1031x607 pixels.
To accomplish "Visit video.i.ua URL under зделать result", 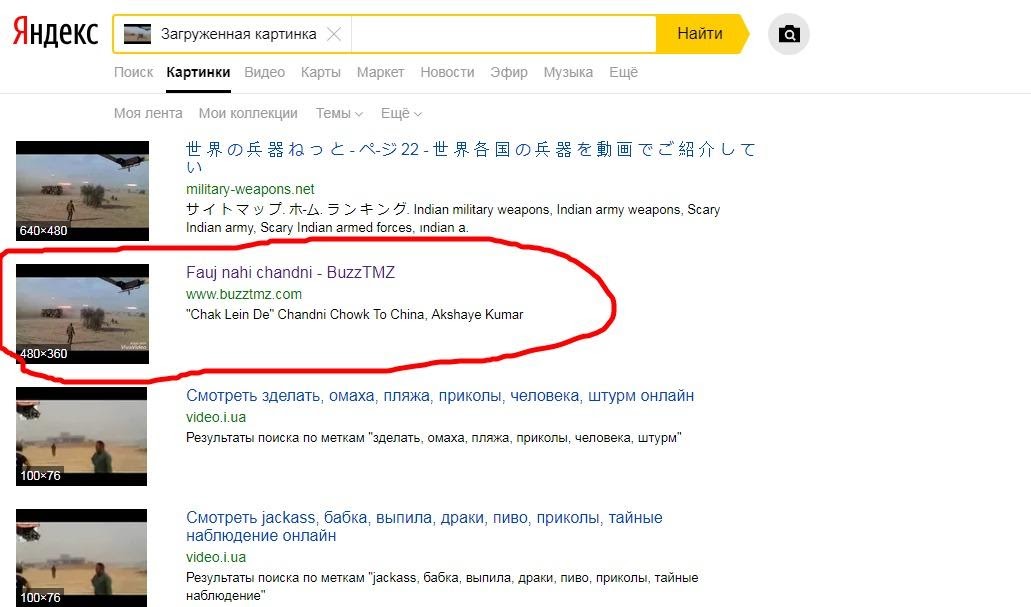I will 216,417.
